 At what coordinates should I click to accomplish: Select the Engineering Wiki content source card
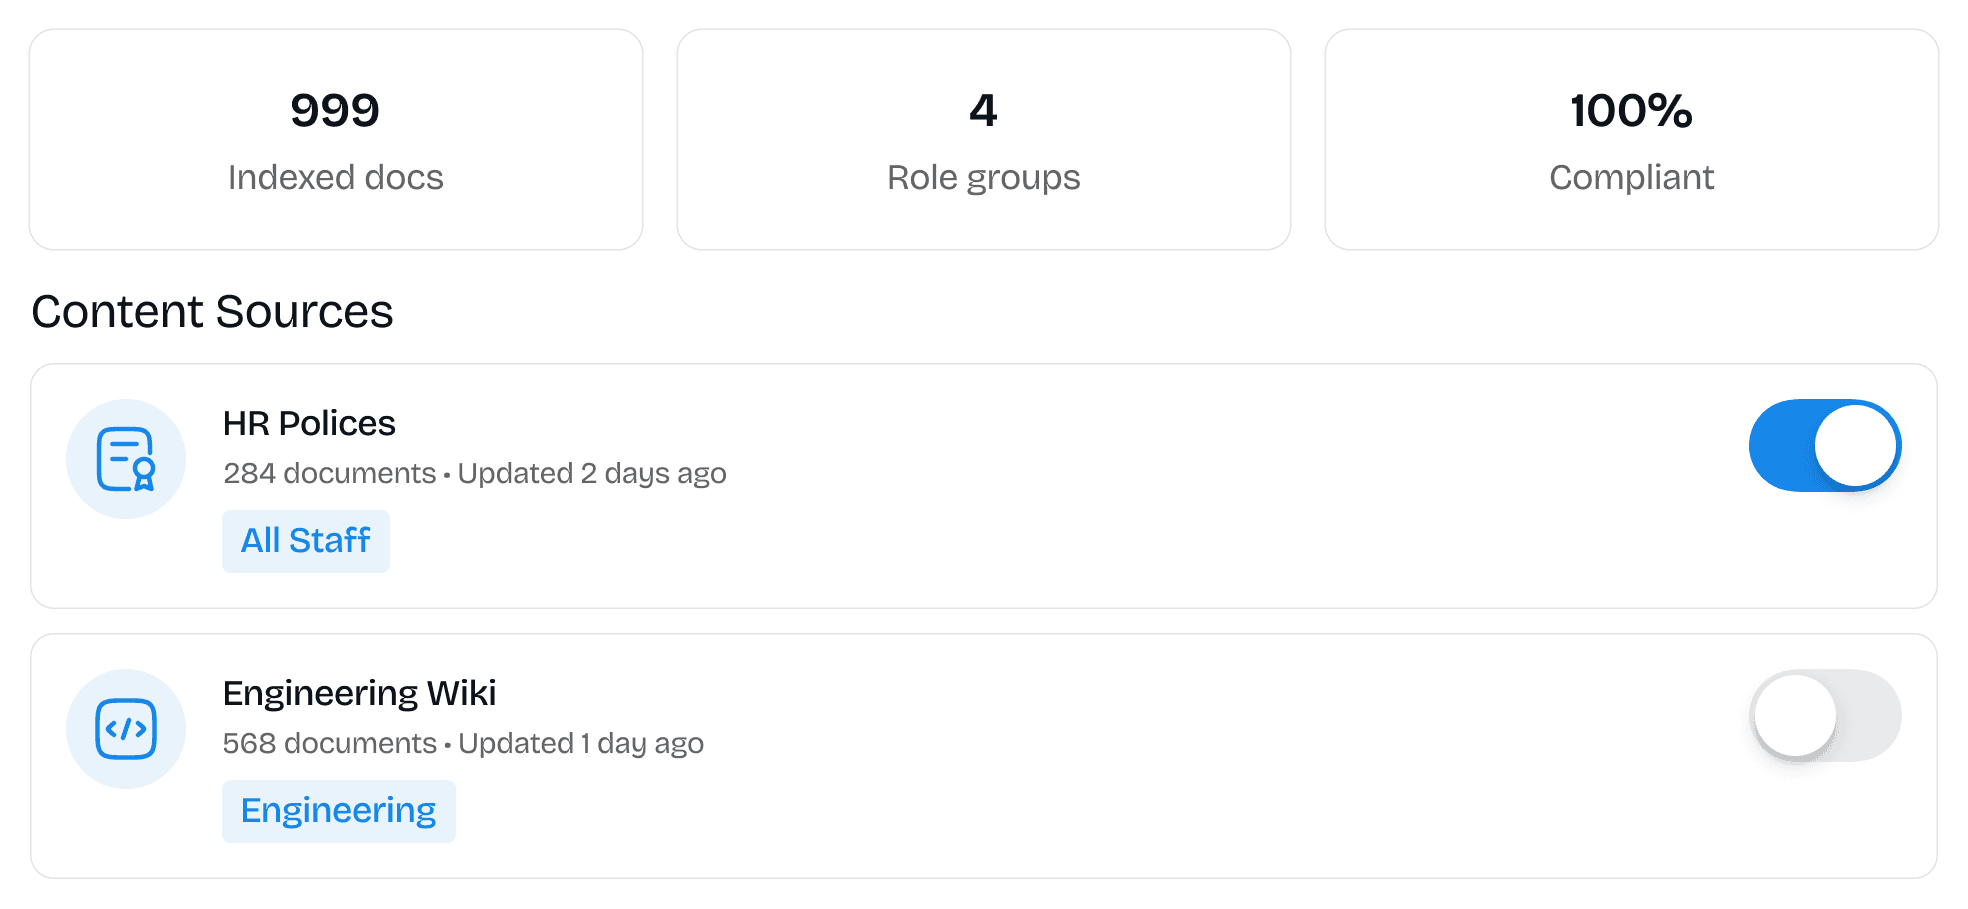coord(984,756)
